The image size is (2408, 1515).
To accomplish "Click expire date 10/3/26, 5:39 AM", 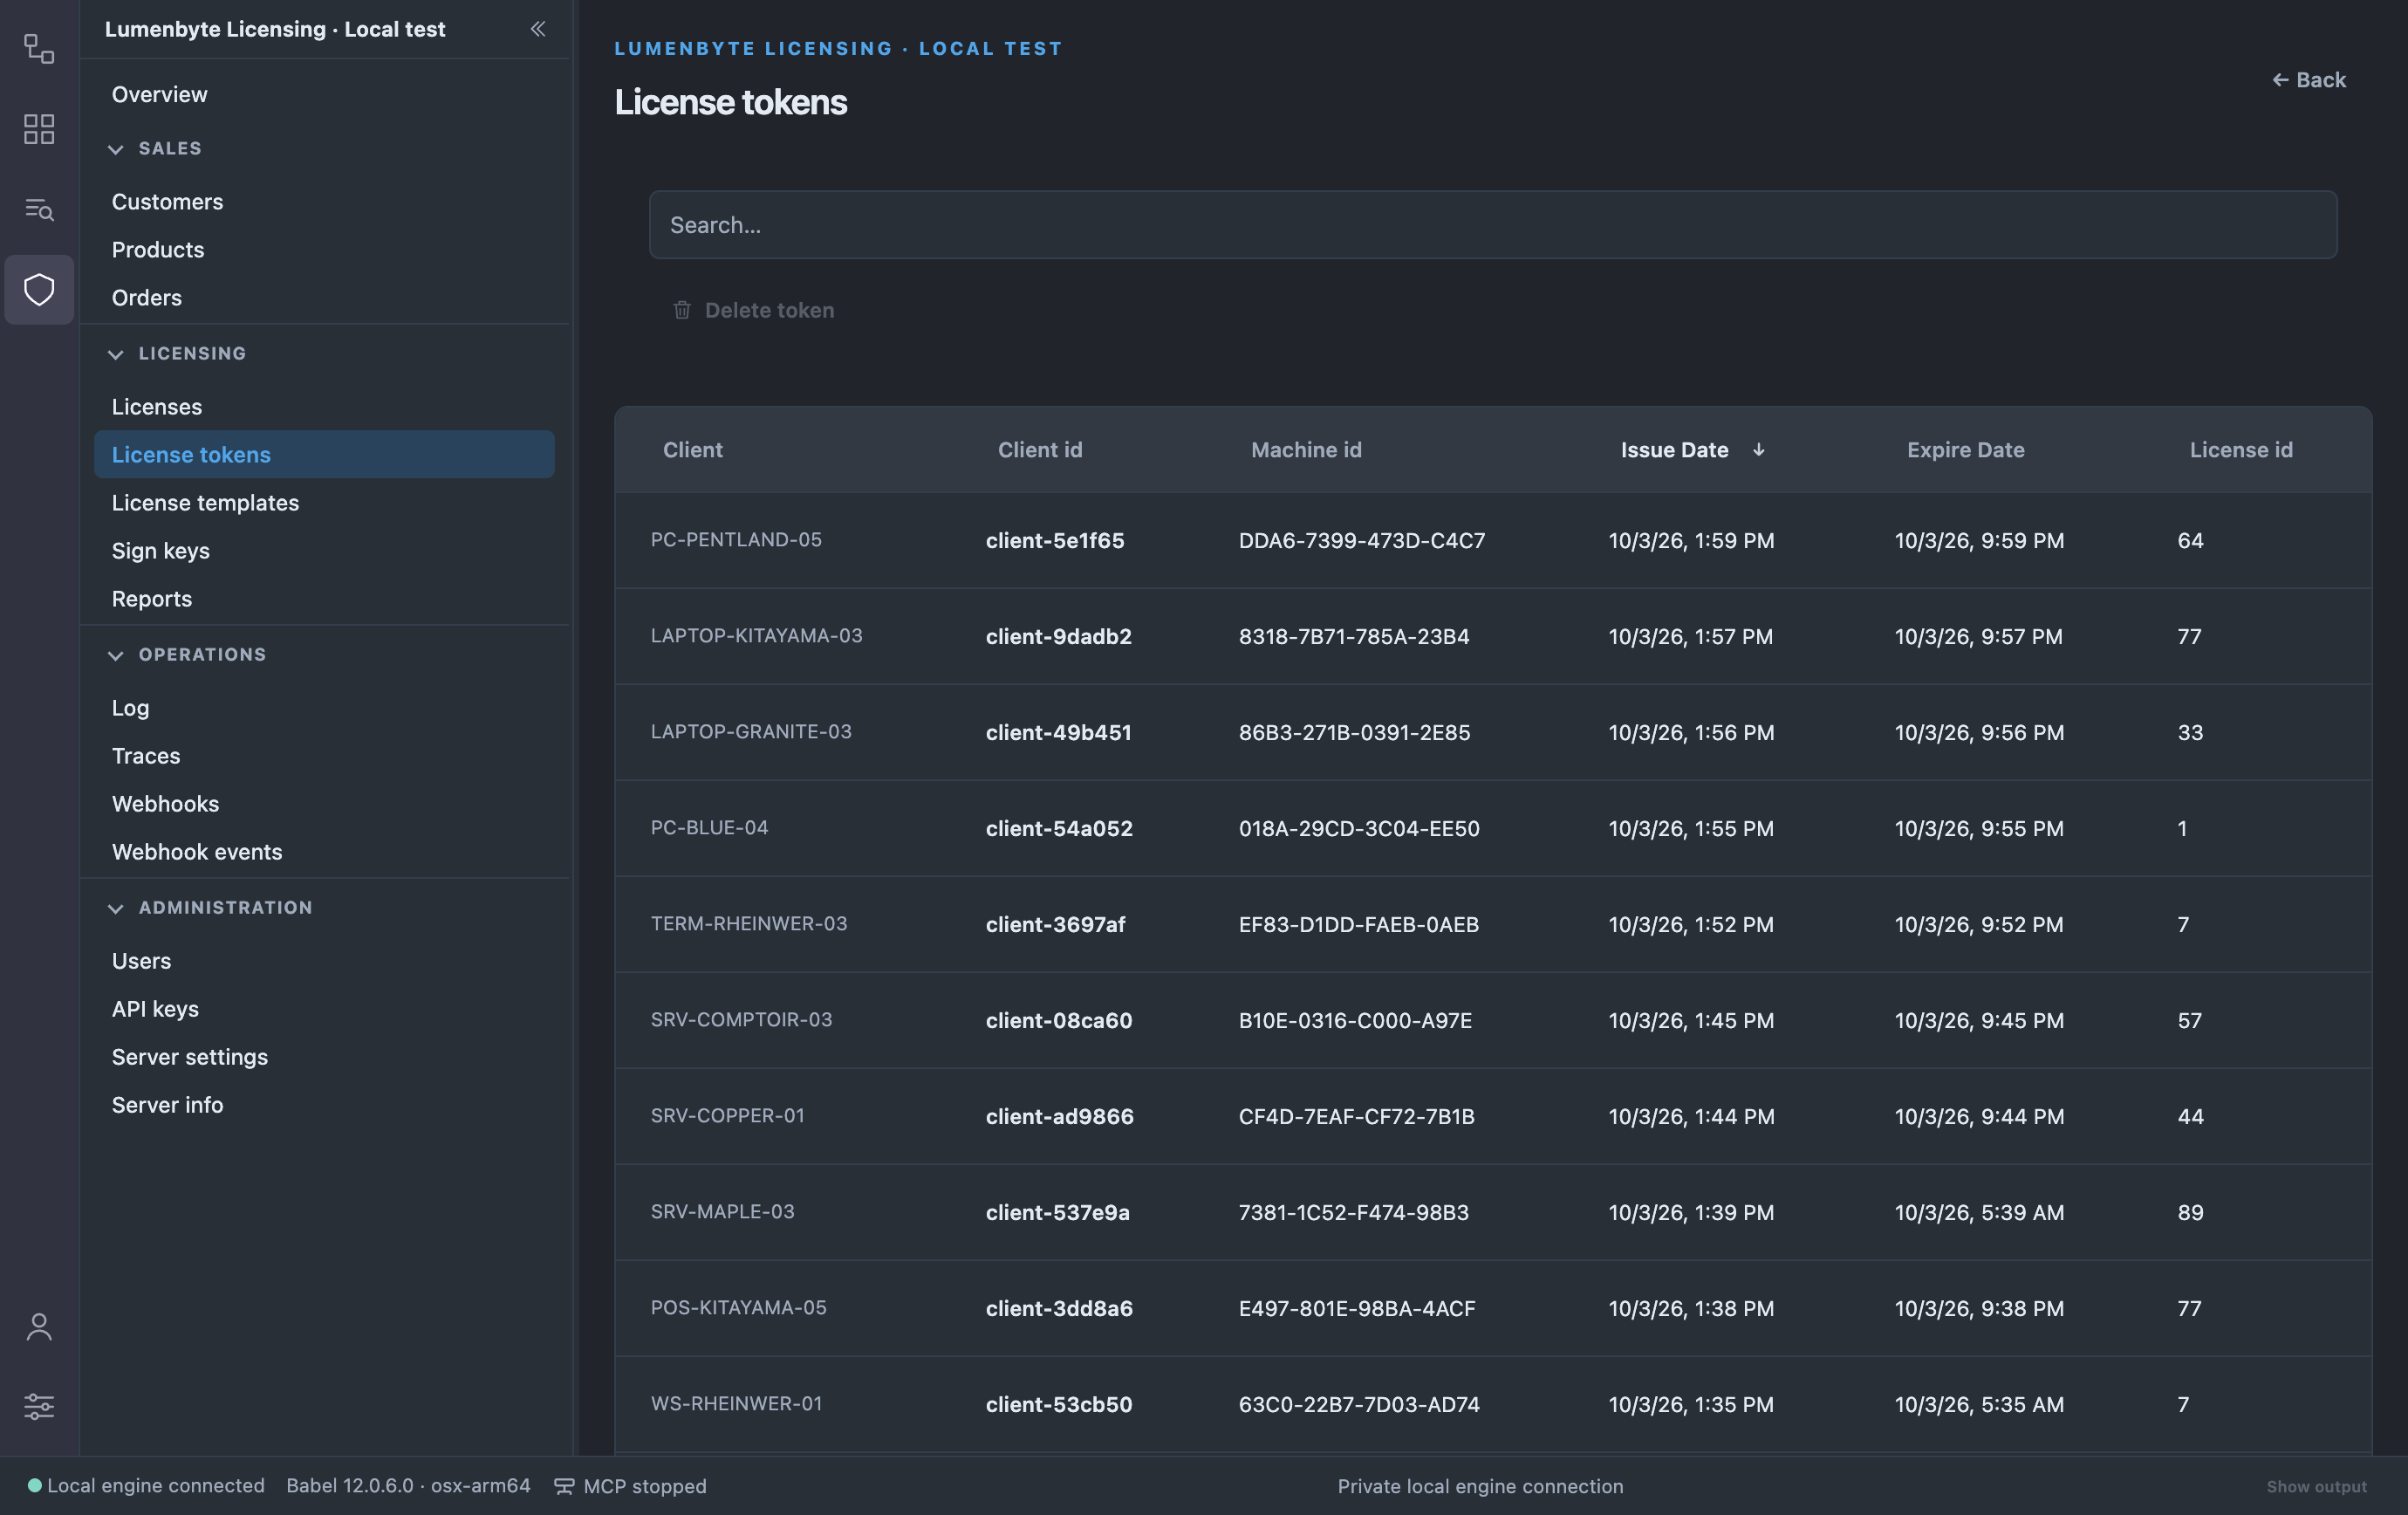I will point(1978,1212).
